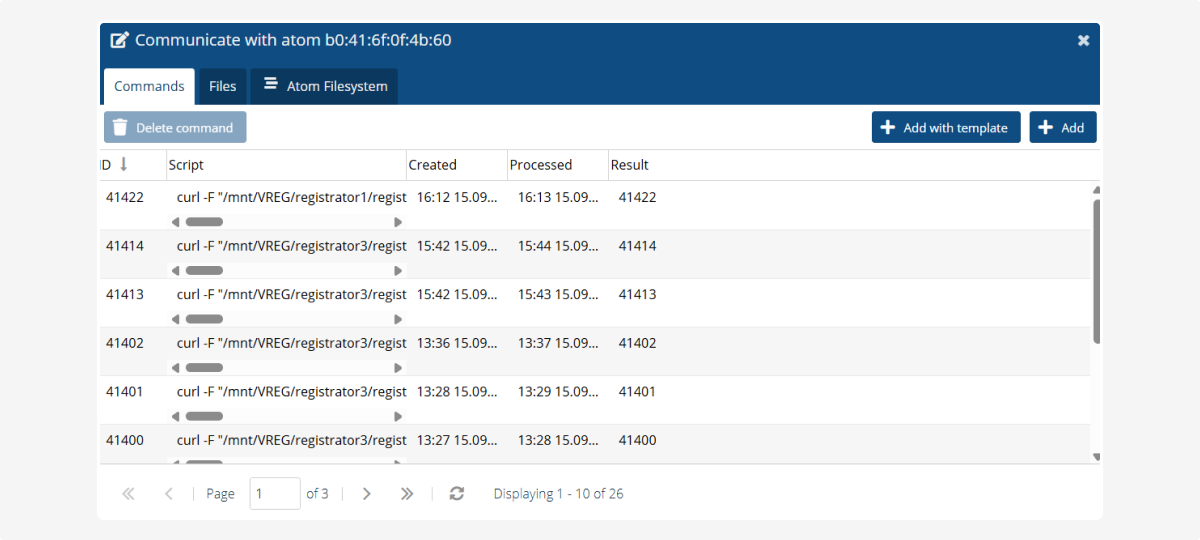Sort by the Created column header

[433, 165]
